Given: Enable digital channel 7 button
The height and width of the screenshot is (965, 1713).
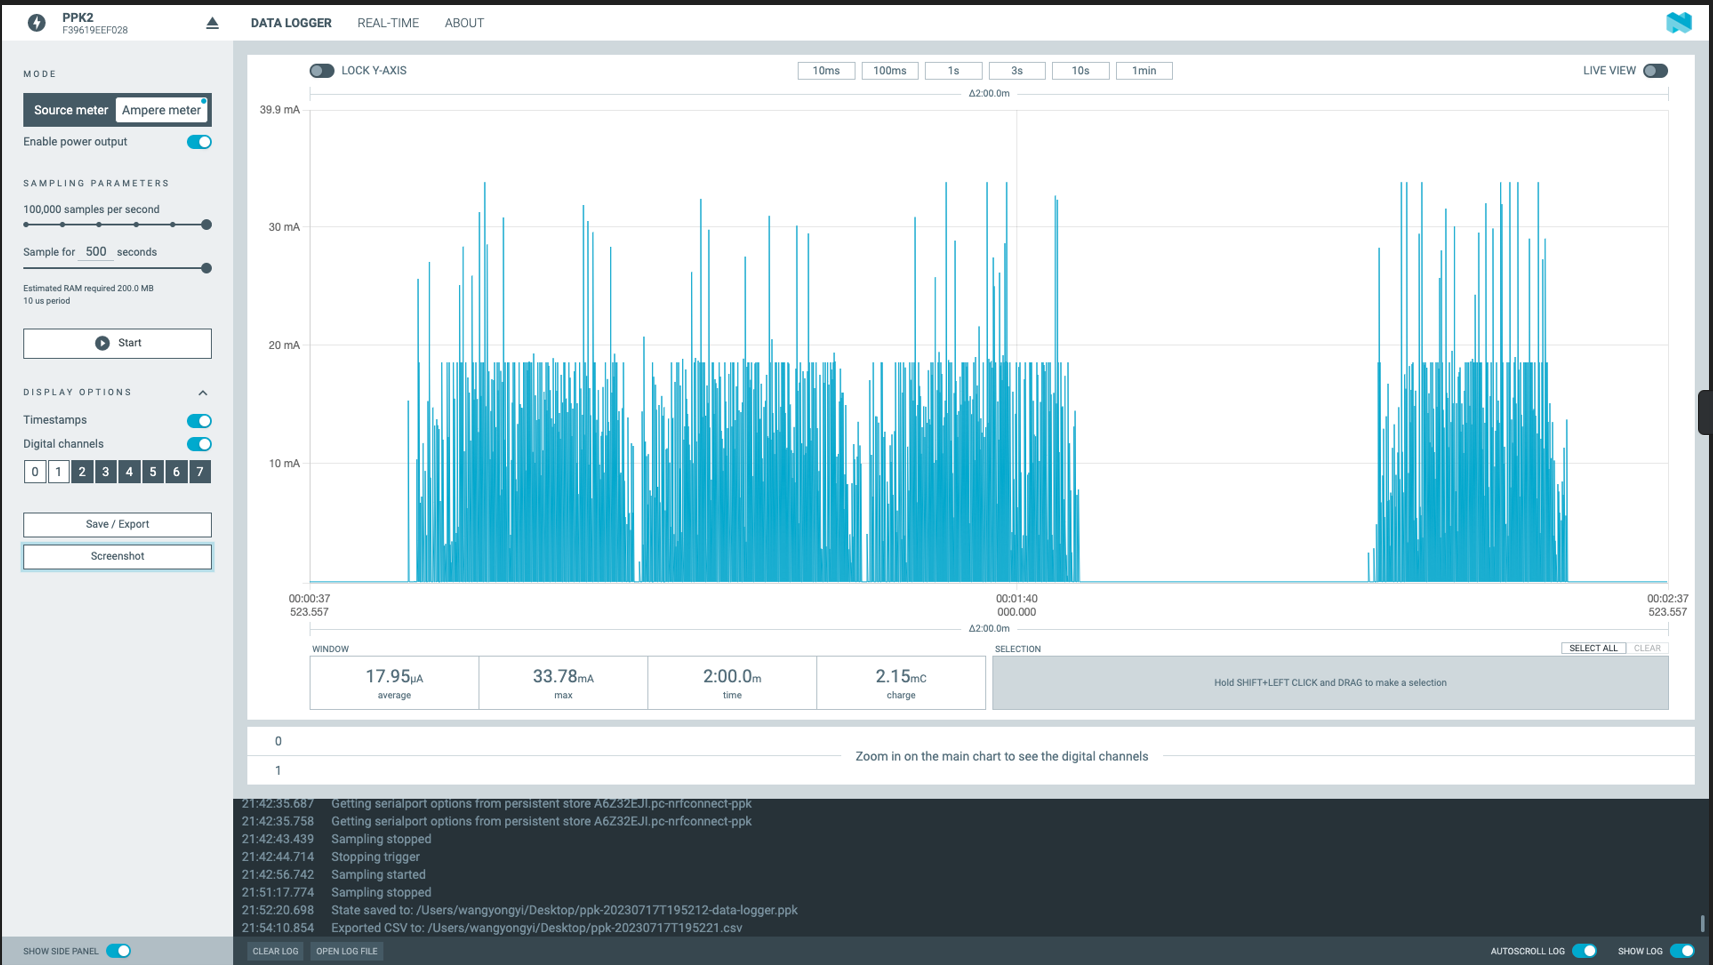Looking at the screenshot, I should [x=200, y=472].
